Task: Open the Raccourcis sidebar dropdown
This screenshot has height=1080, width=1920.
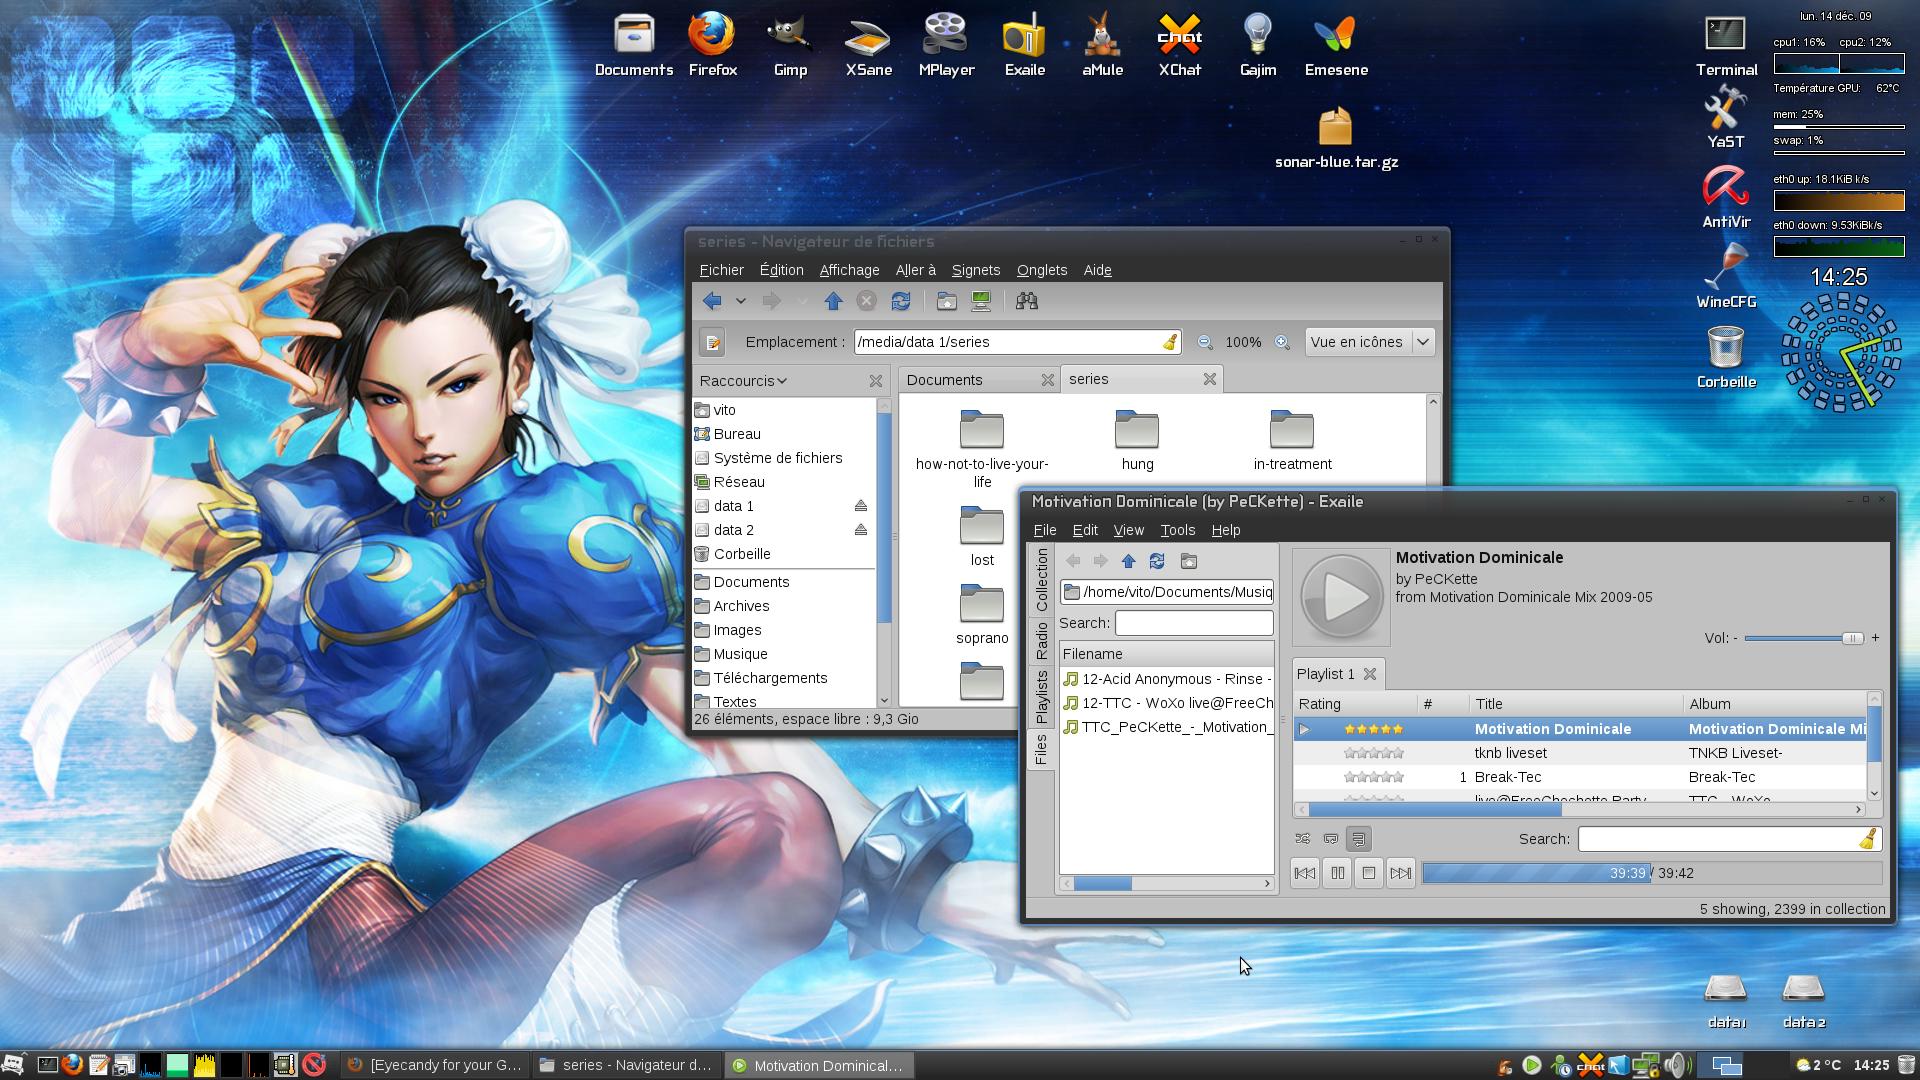Action: (x=743, y=381)
